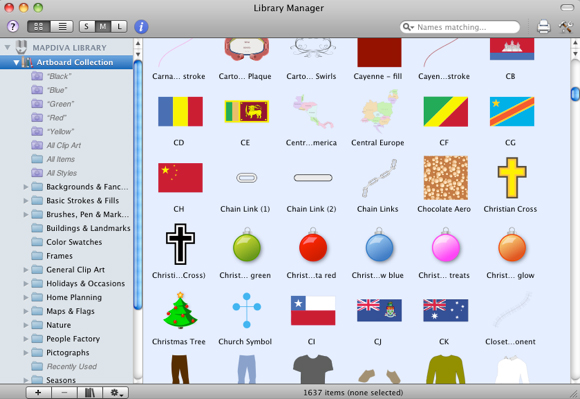Viewport: 580px width, 399px height.
Task: Open the tools hammer icon
Action: click(565, 27)
